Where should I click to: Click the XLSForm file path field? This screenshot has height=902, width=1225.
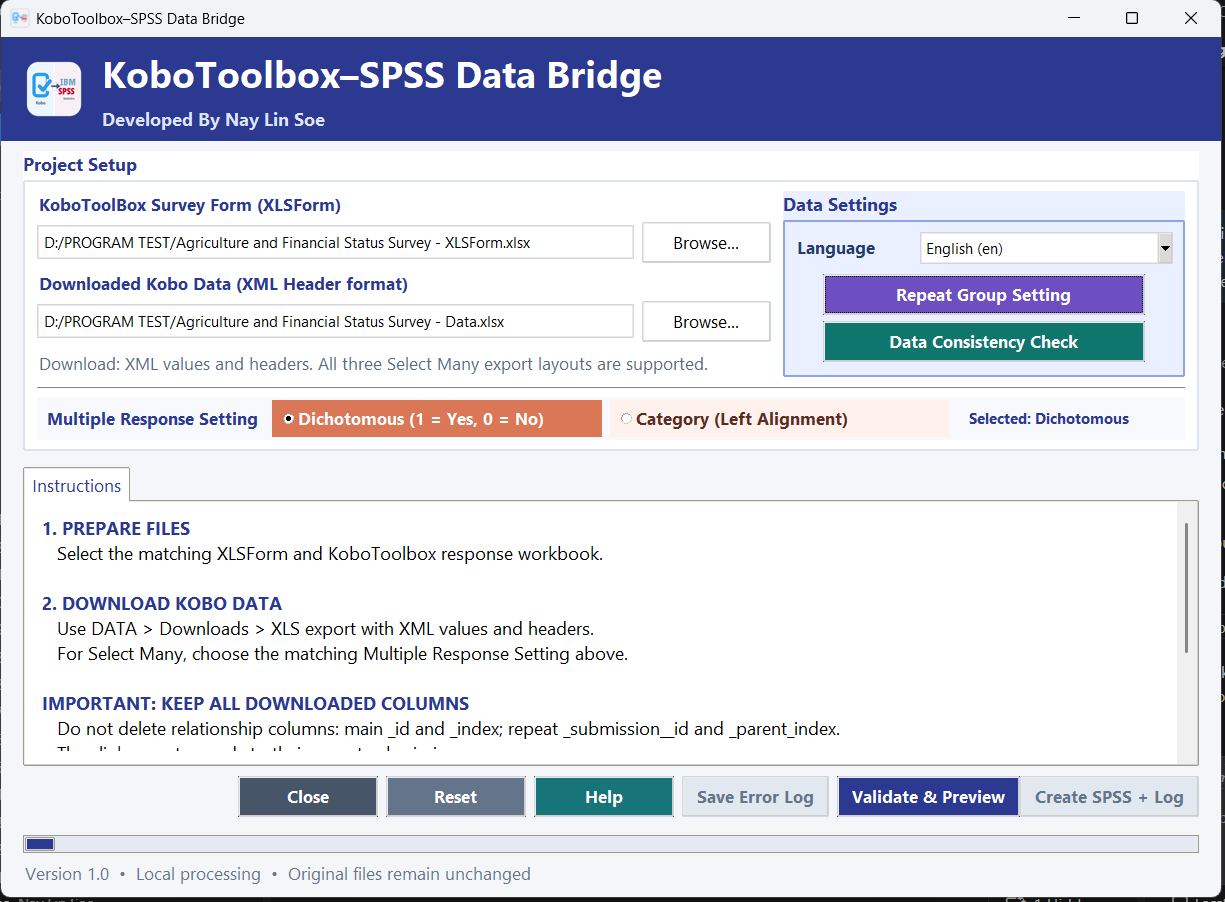tap(336, 243)
